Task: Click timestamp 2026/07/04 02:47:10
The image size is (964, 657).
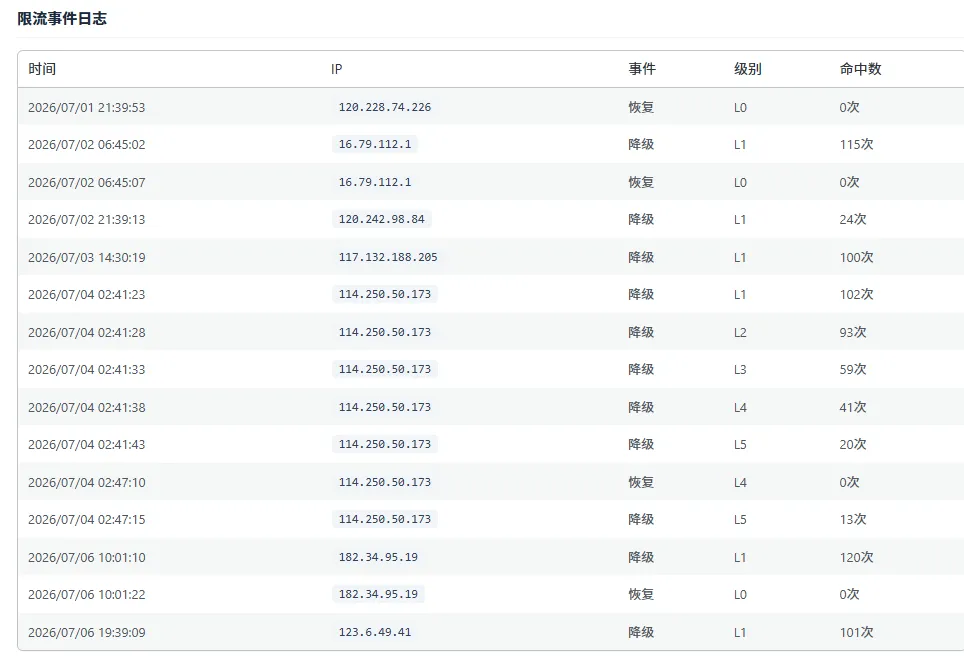Action: click(x=87, y=482)
